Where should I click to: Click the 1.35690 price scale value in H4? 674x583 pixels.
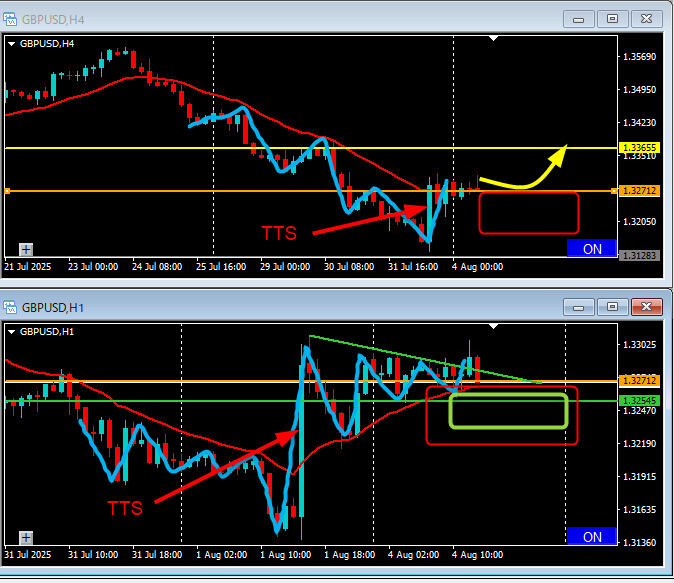tap(639, 57)
